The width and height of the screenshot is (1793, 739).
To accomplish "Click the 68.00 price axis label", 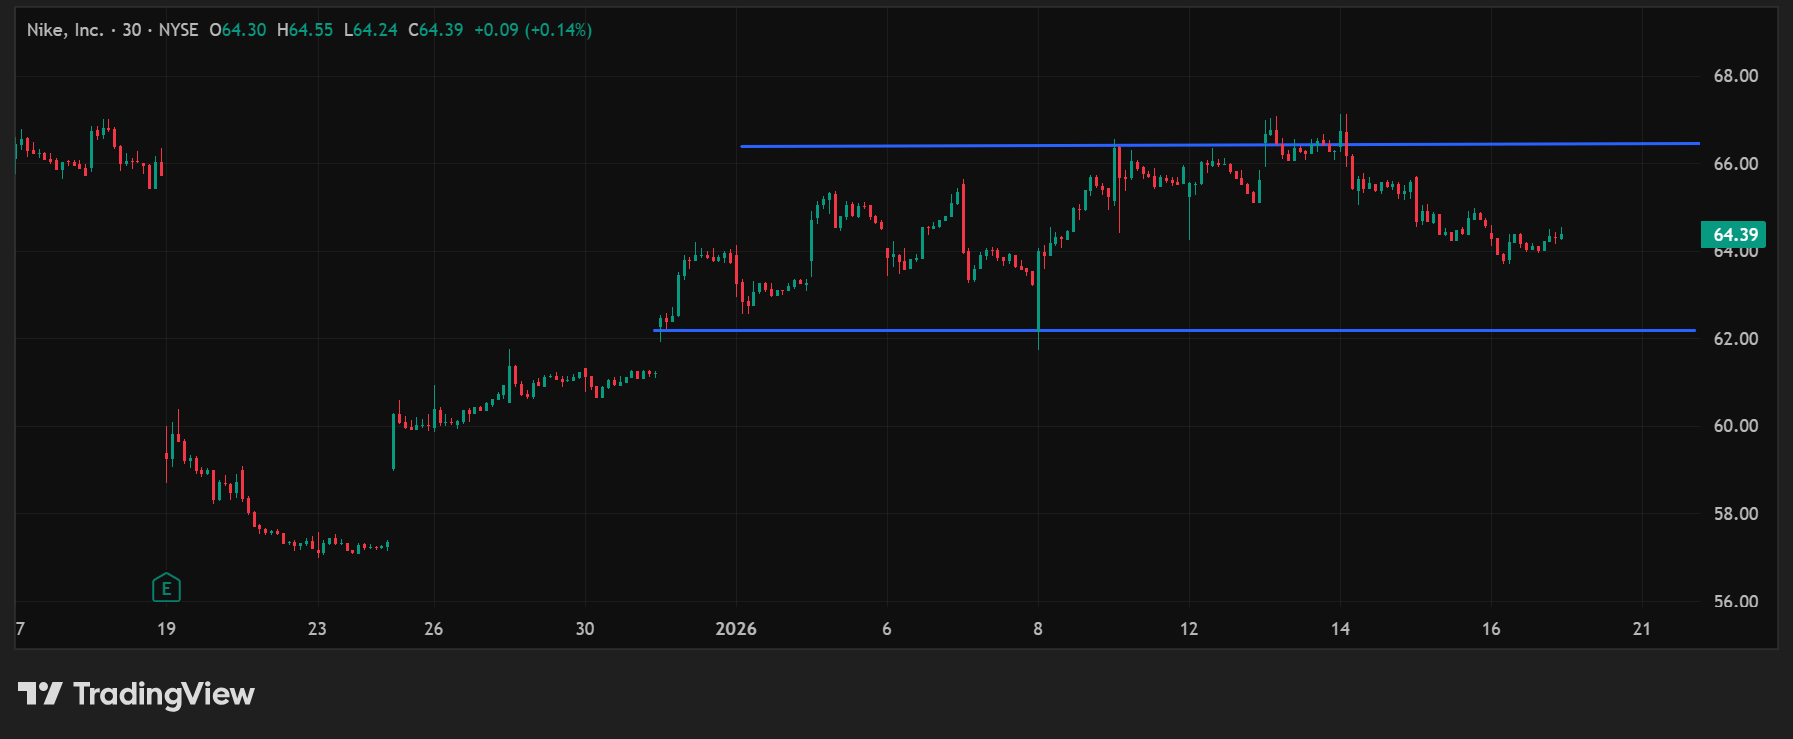I will [1735, 76].
